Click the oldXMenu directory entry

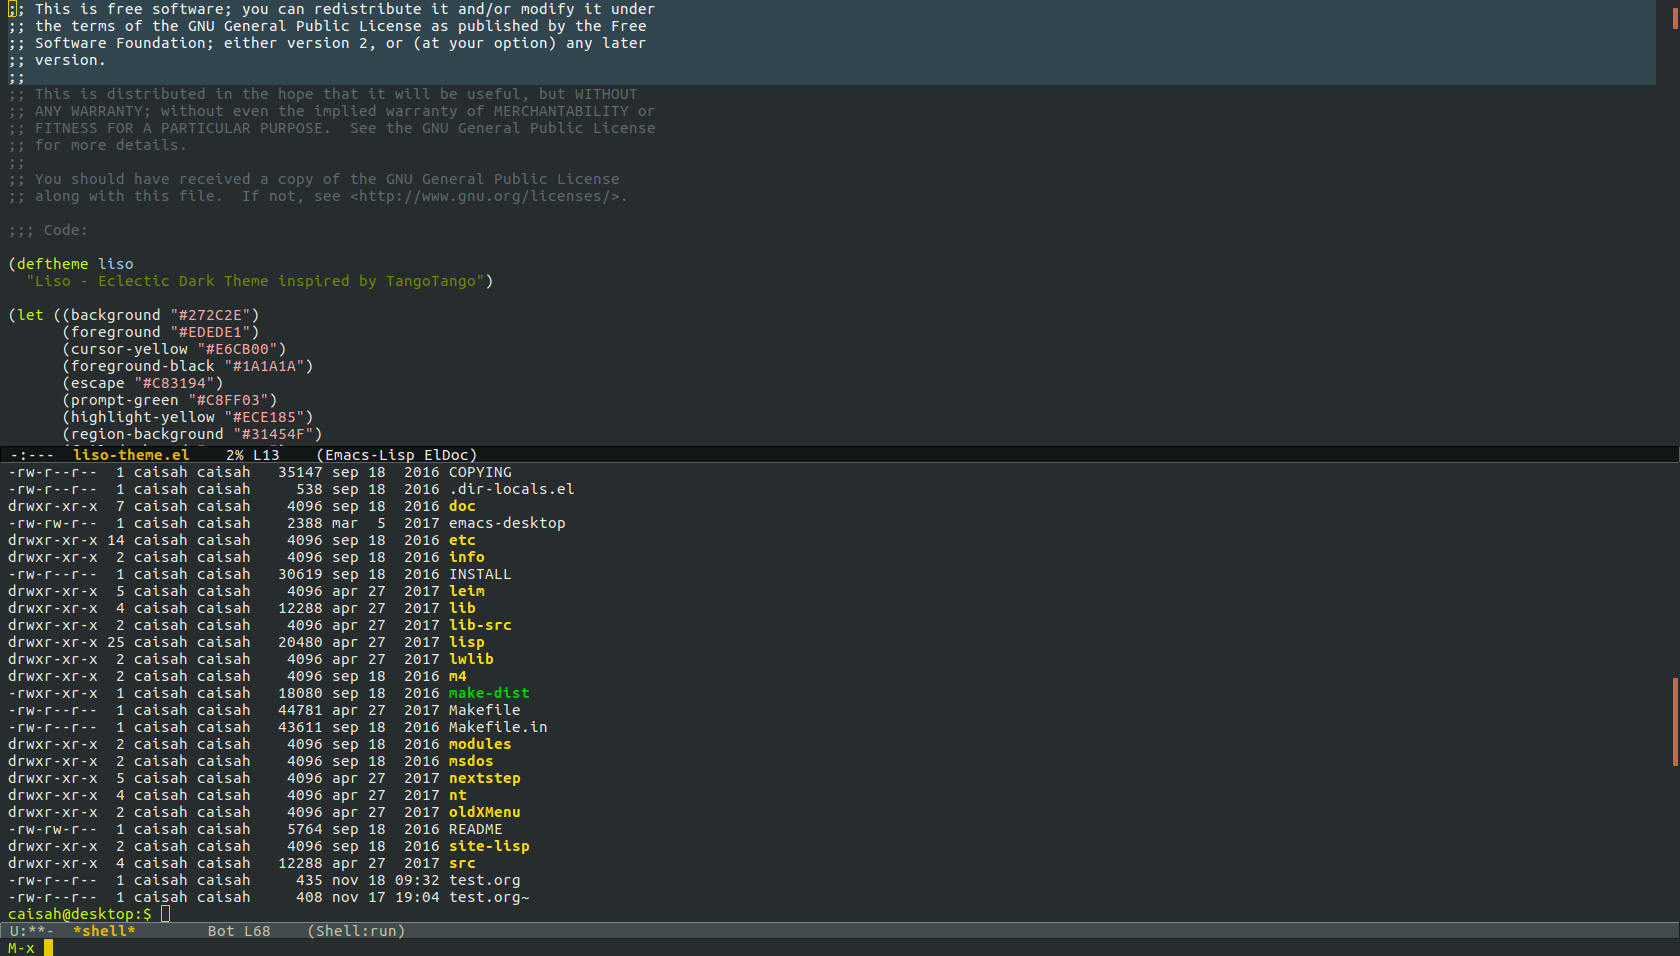(x=485, y=812)
